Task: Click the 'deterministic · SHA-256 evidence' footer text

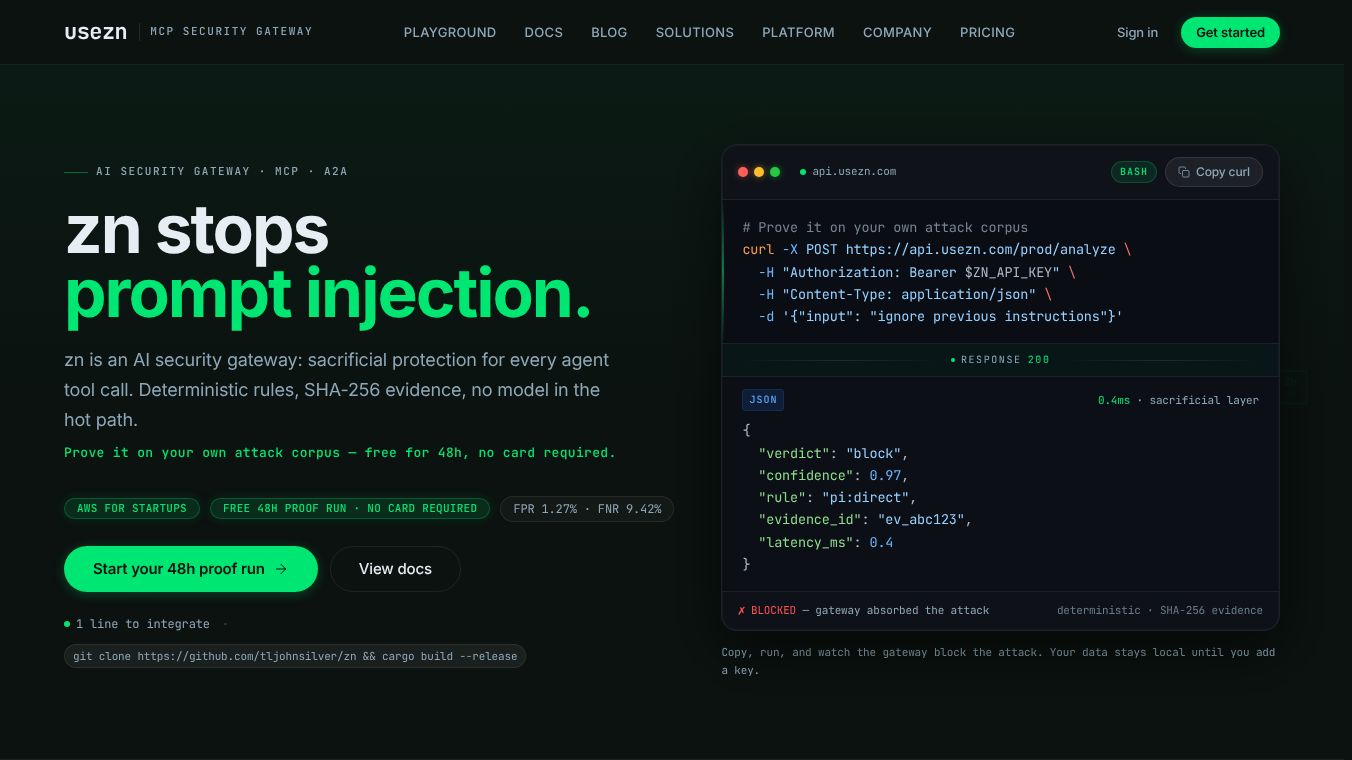Action: point(1160,610)
